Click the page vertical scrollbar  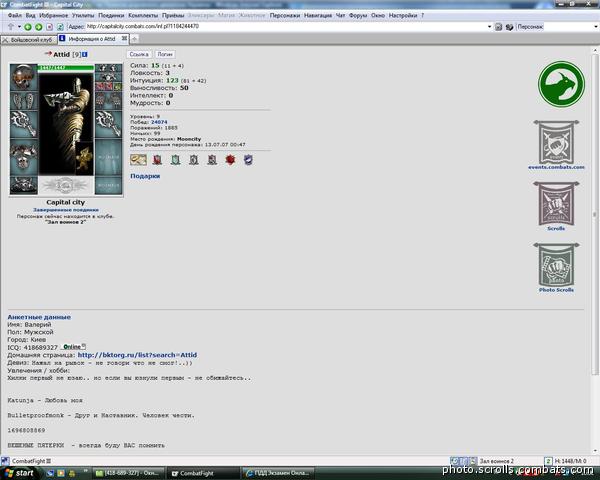[x=595, y=214]
